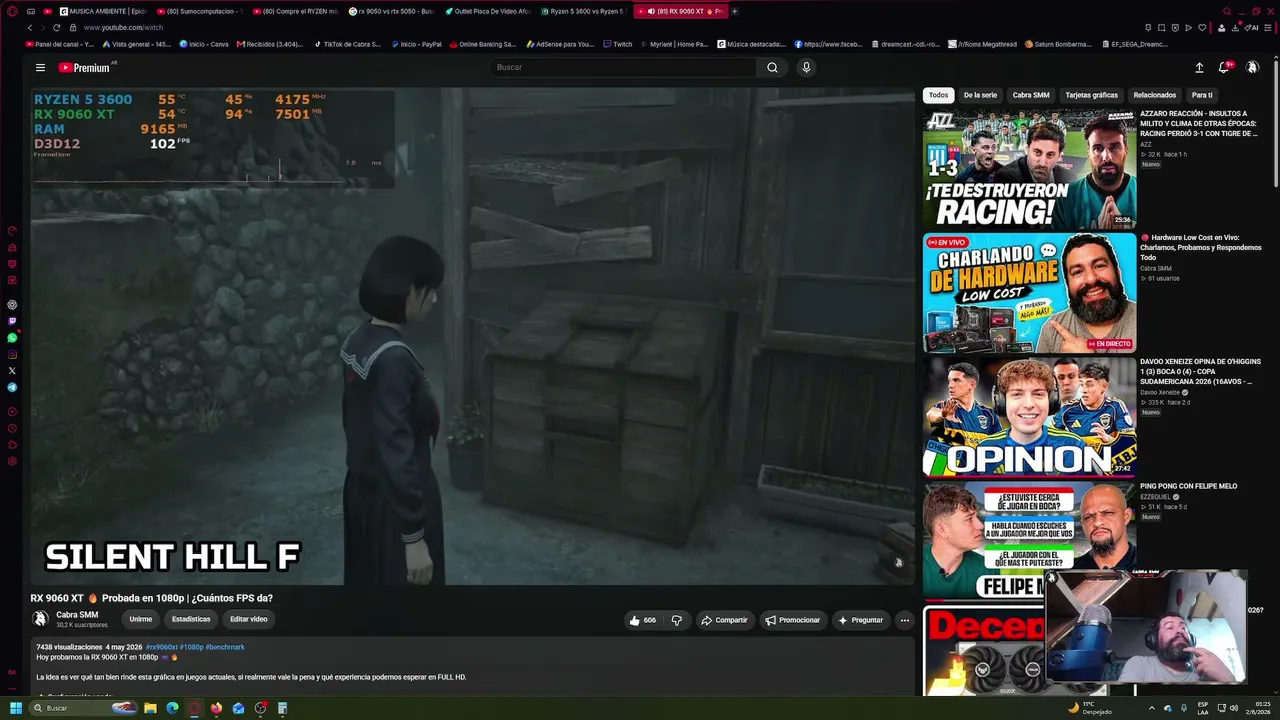Select the 'De la serie' chip
1280x720 pixels.
tap(980, 95)
